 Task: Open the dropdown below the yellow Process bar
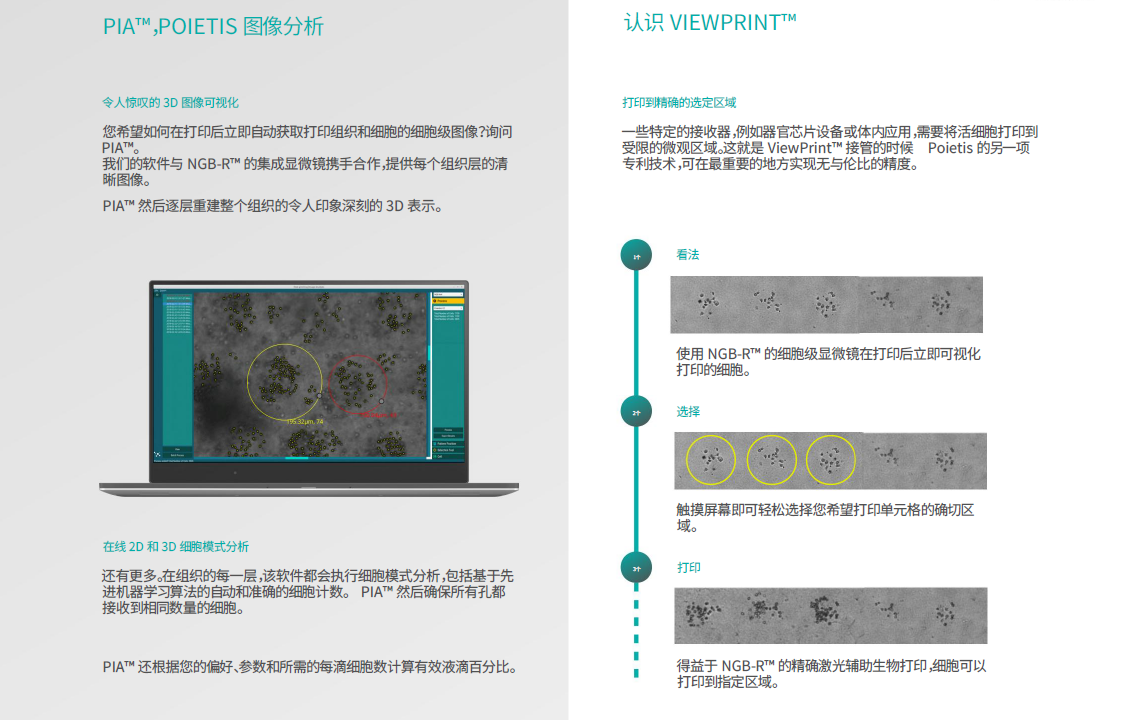point(447,308)
